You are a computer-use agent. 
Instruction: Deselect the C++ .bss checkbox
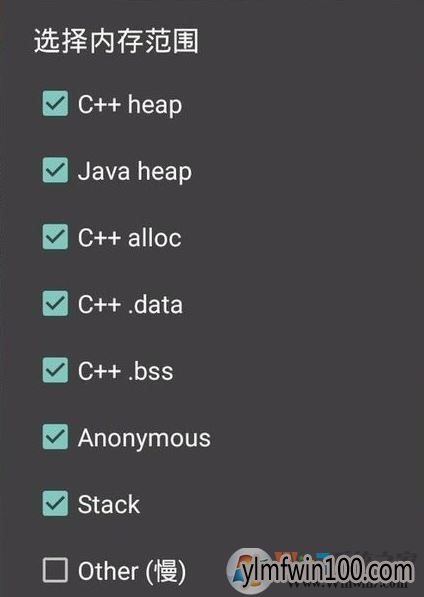click(x=55, y=370)
